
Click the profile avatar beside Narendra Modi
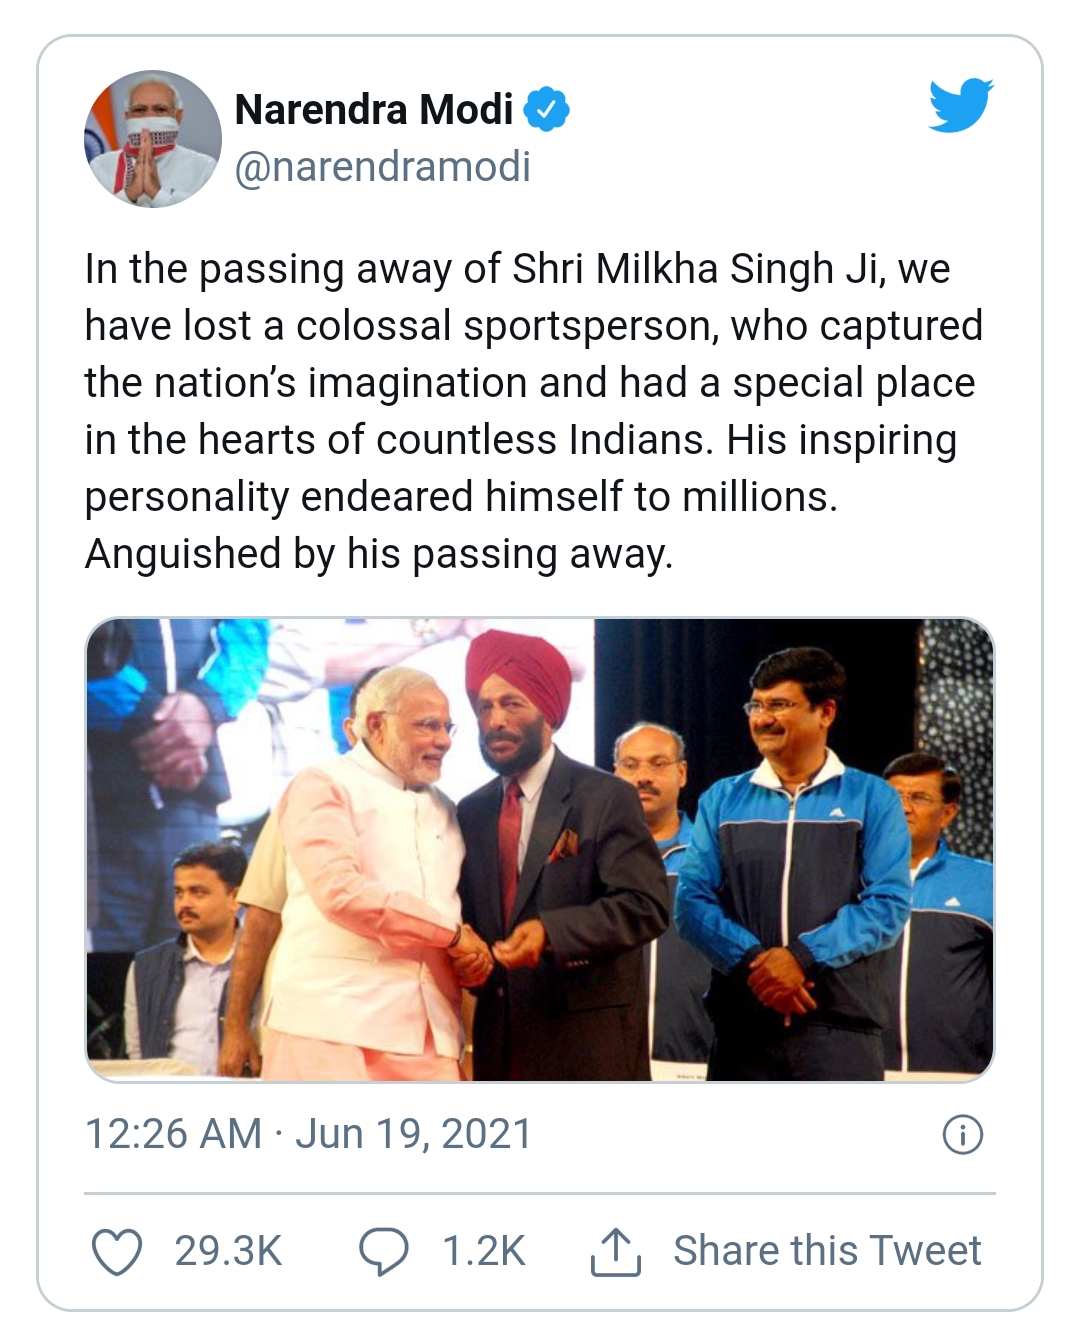pyautogui.click(x=152, y=139)
